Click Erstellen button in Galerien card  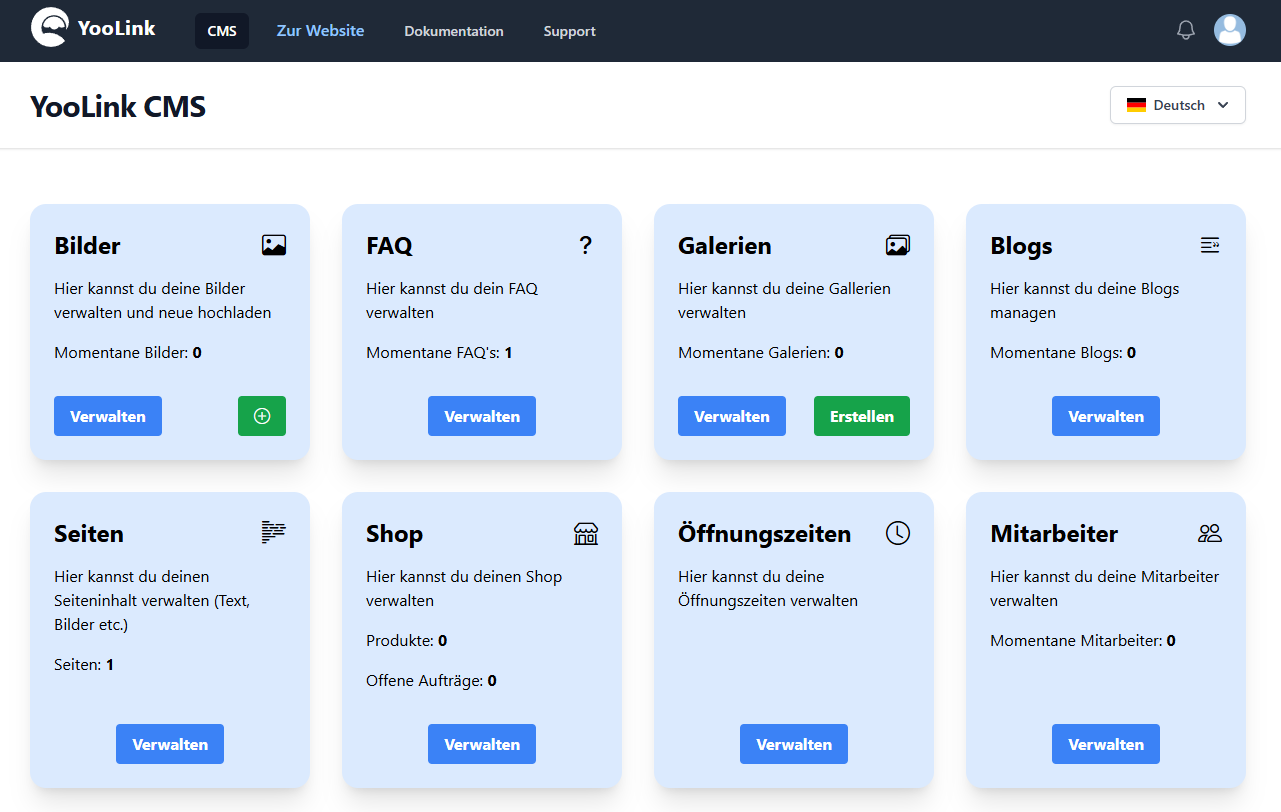pyautogui.click(x=862, y=416)
